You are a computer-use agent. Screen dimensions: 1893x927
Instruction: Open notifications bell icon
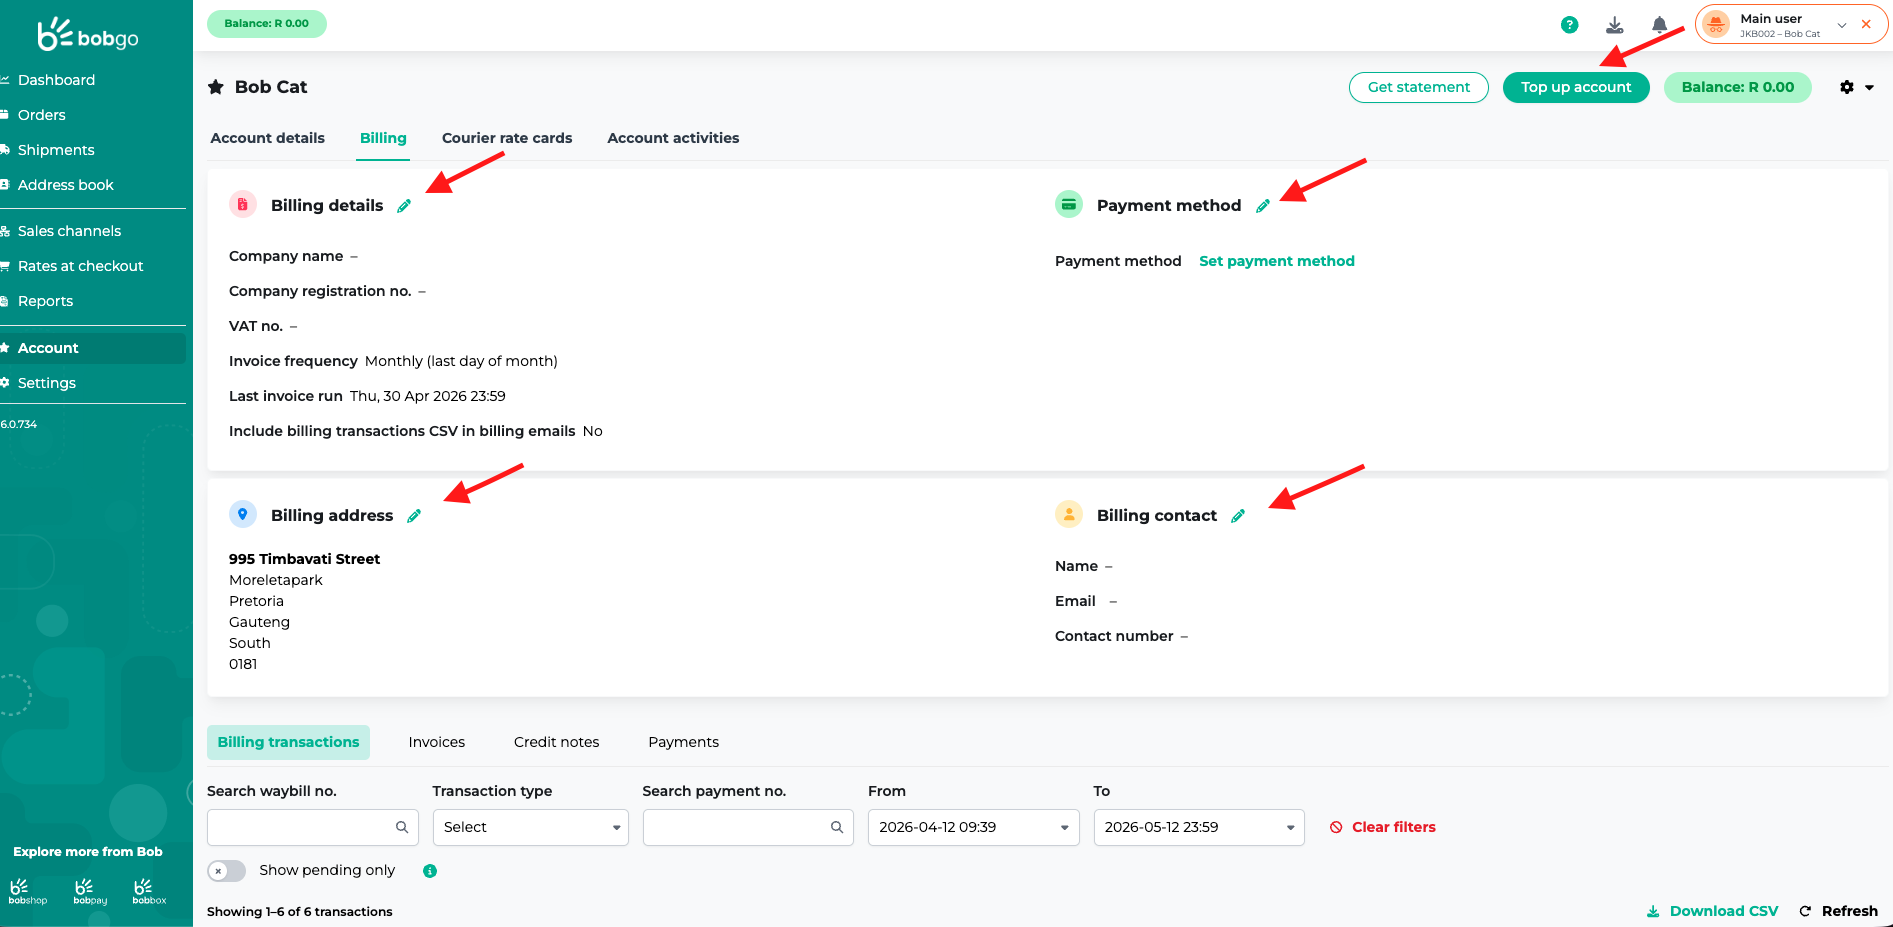[x=1660, y=25]
